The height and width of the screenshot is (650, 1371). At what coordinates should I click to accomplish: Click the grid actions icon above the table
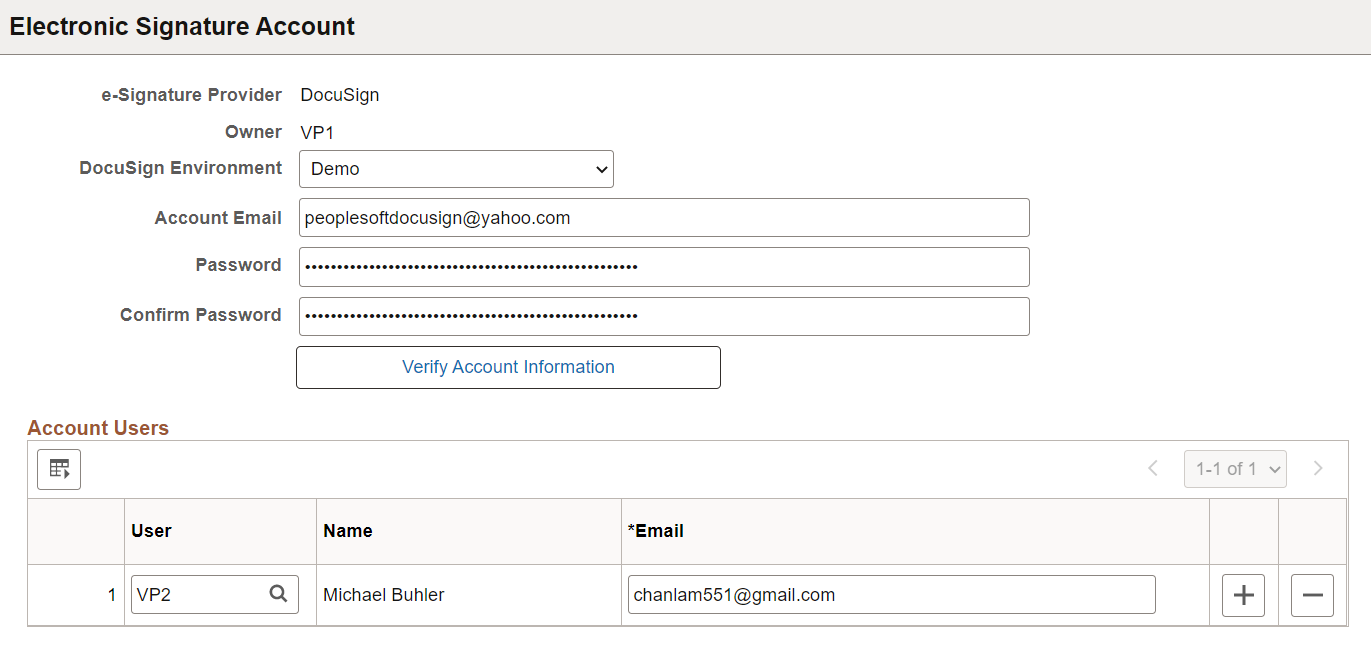(x=58, y=469)
